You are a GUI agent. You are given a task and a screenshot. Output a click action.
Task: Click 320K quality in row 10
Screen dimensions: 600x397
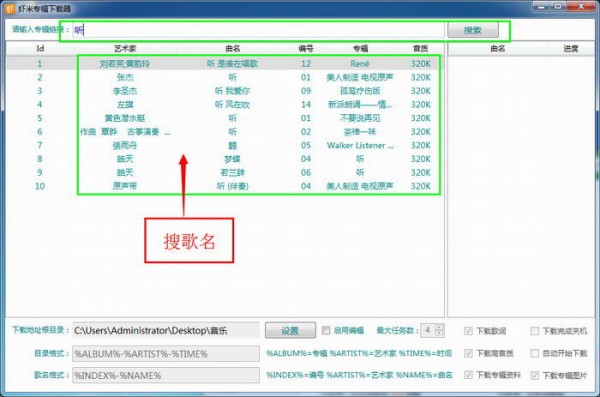[421, 186]
